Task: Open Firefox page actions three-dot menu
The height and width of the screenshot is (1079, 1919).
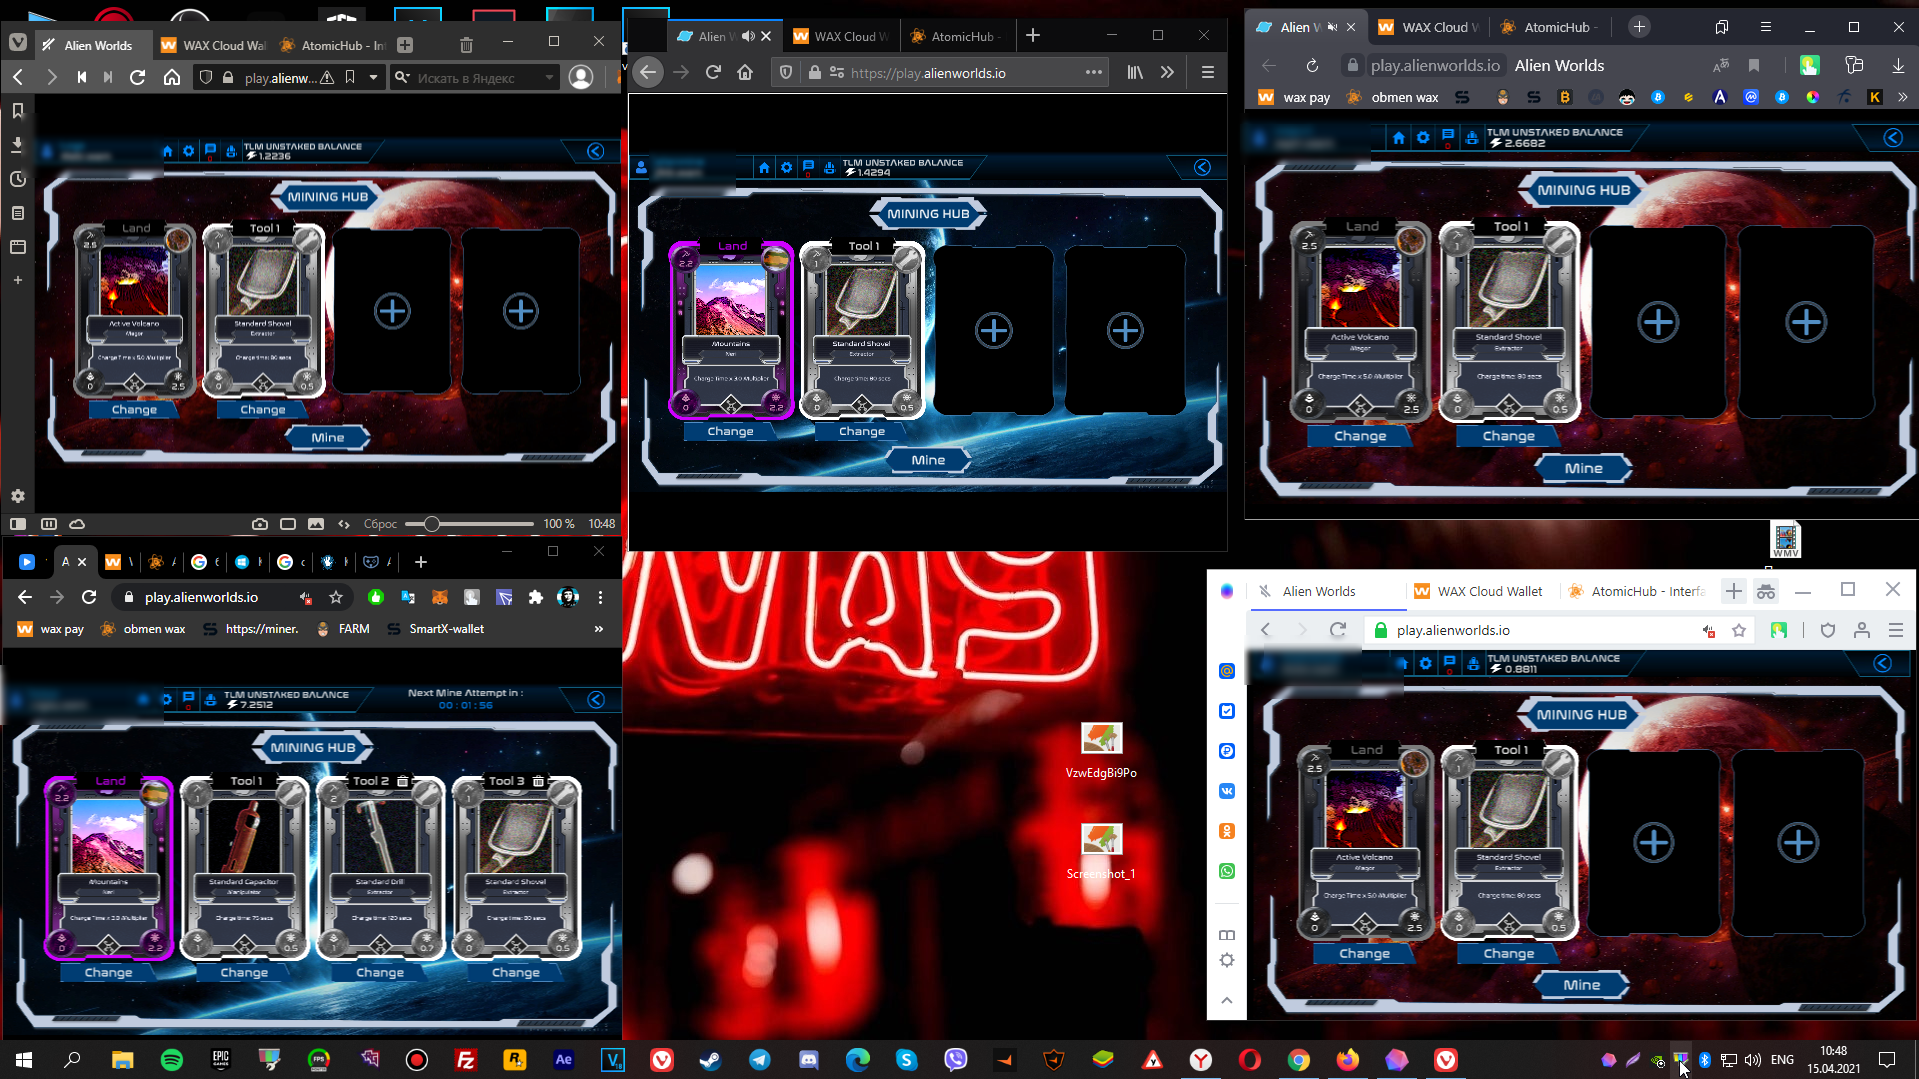Action: (1094, 72)
